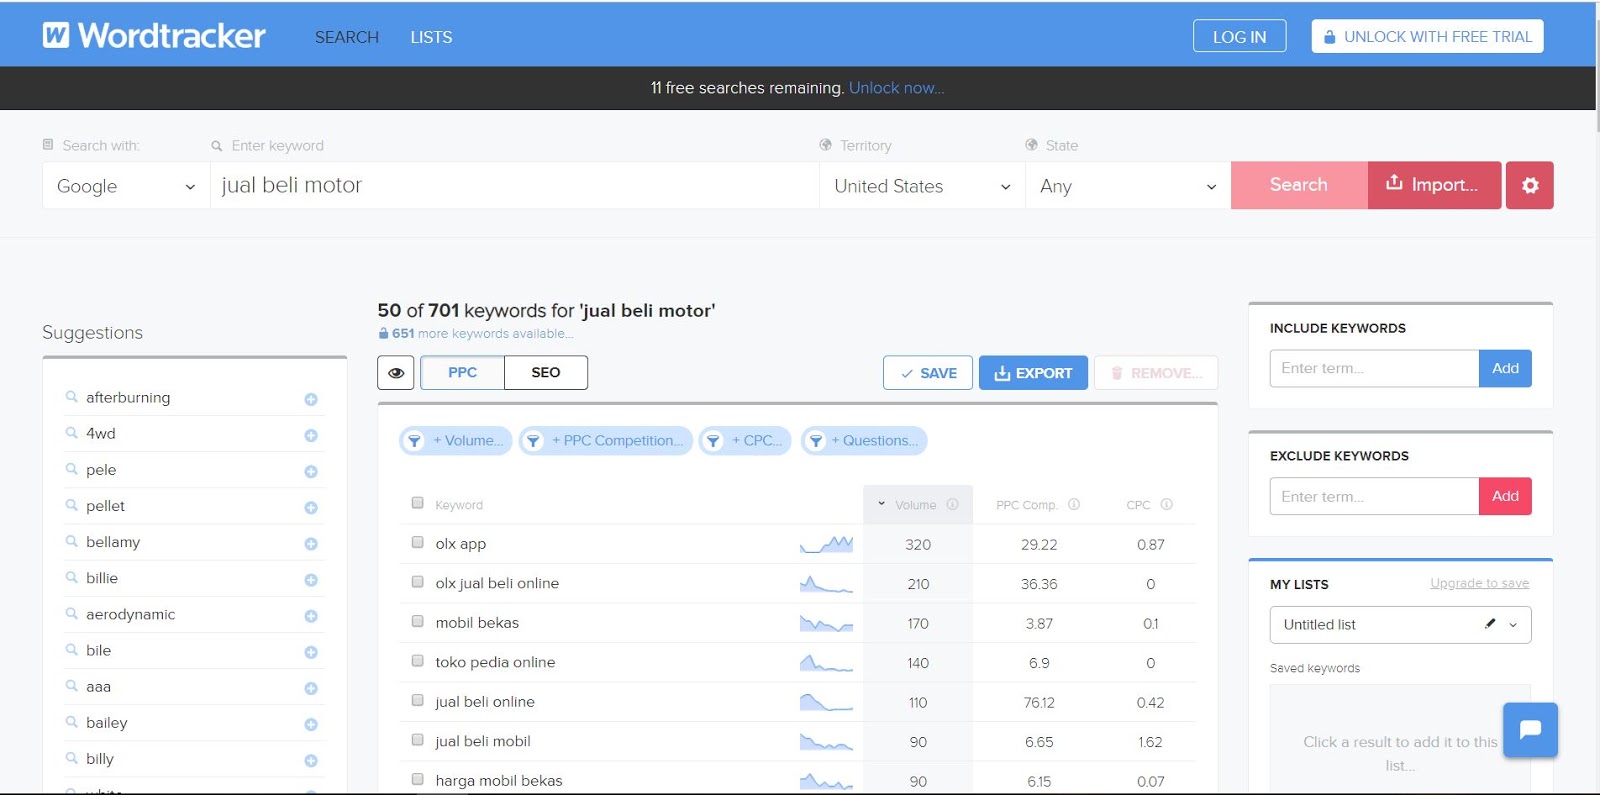Add aaa suggestion with plus icon

pyautogui.click(x=311, y=688)
